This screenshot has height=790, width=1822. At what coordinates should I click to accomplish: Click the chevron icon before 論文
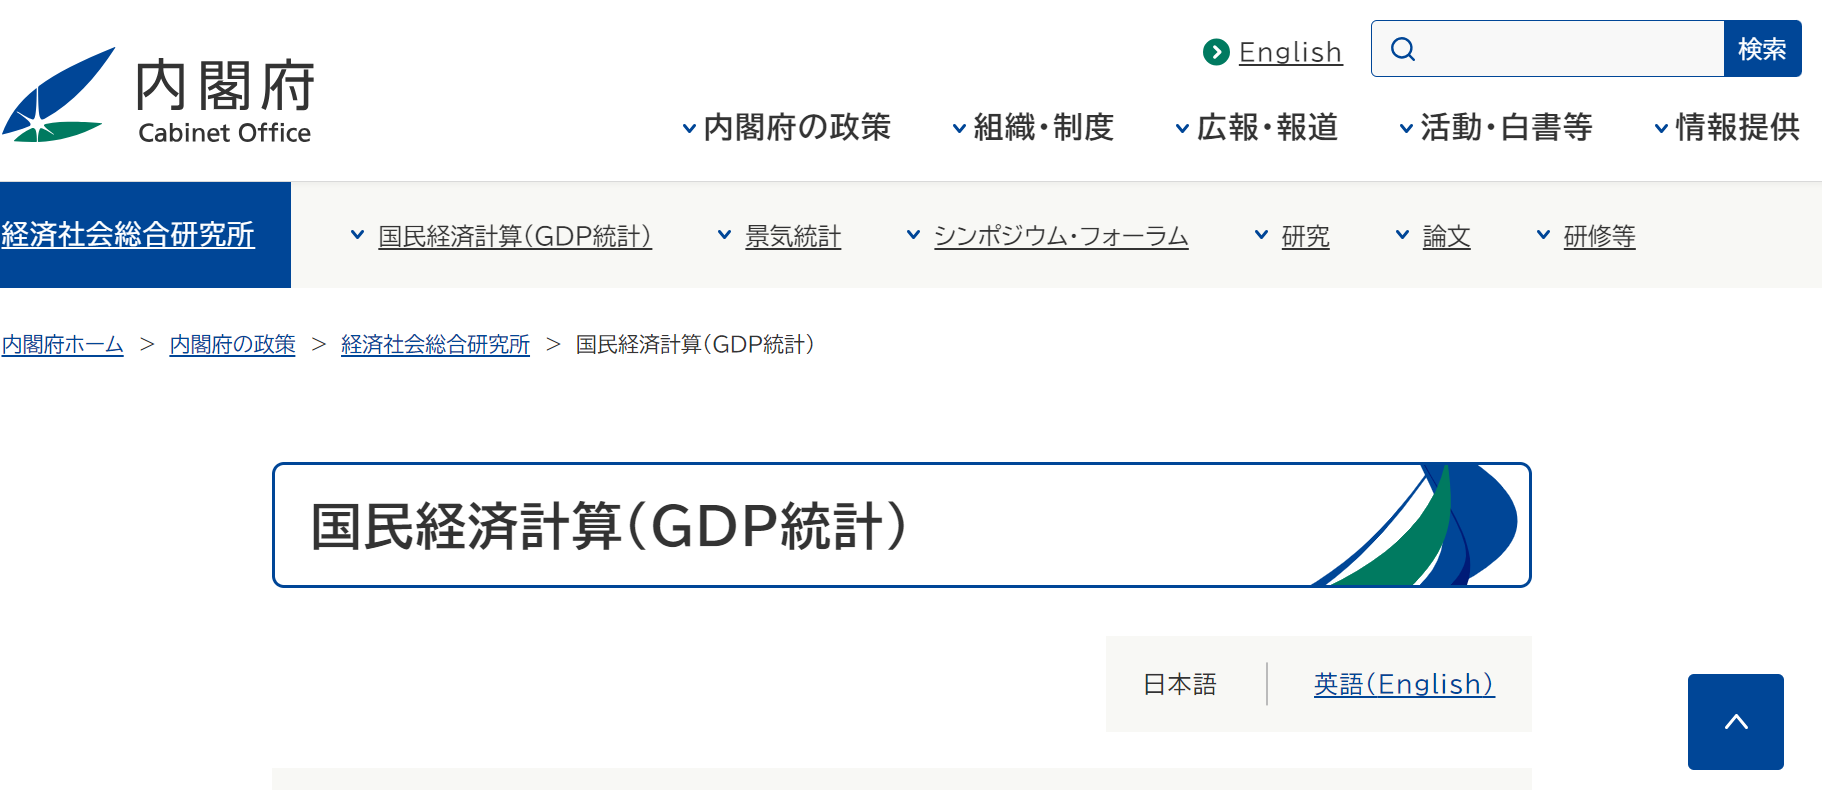pos(1402,235)
